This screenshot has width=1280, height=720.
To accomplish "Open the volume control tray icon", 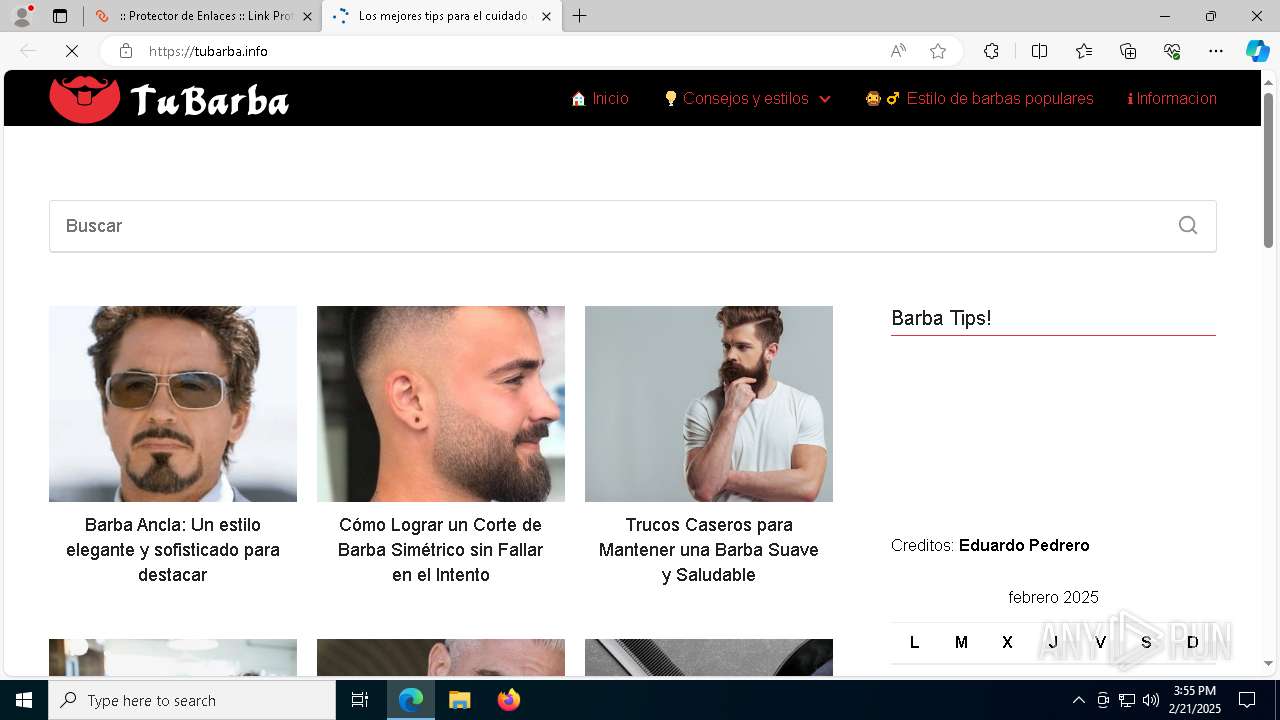I will pos(1151,700).
